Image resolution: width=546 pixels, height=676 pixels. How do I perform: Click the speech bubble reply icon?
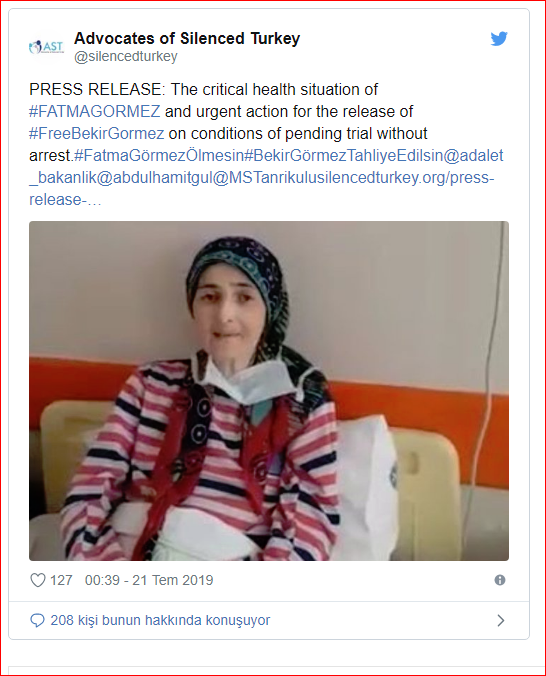point(37,620)
